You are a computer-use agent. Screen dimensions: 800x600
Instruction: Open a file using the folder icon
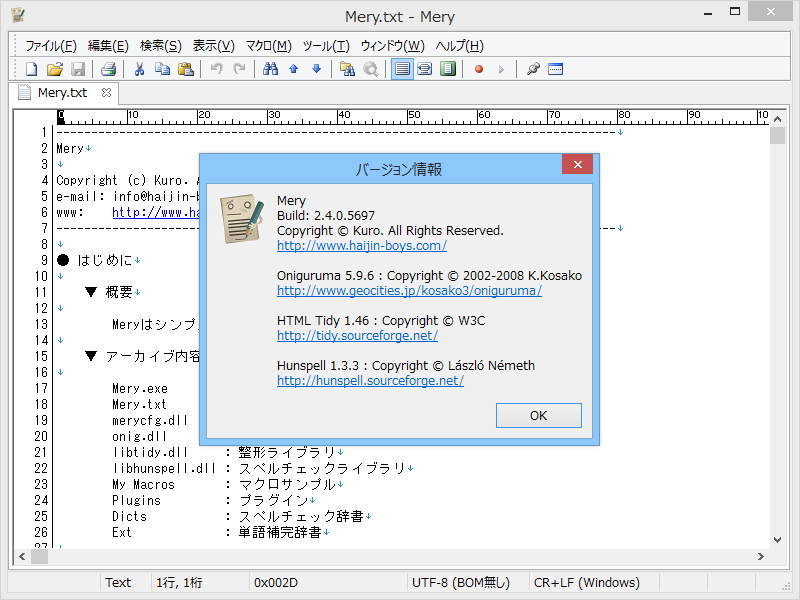(x=55, y=68)
